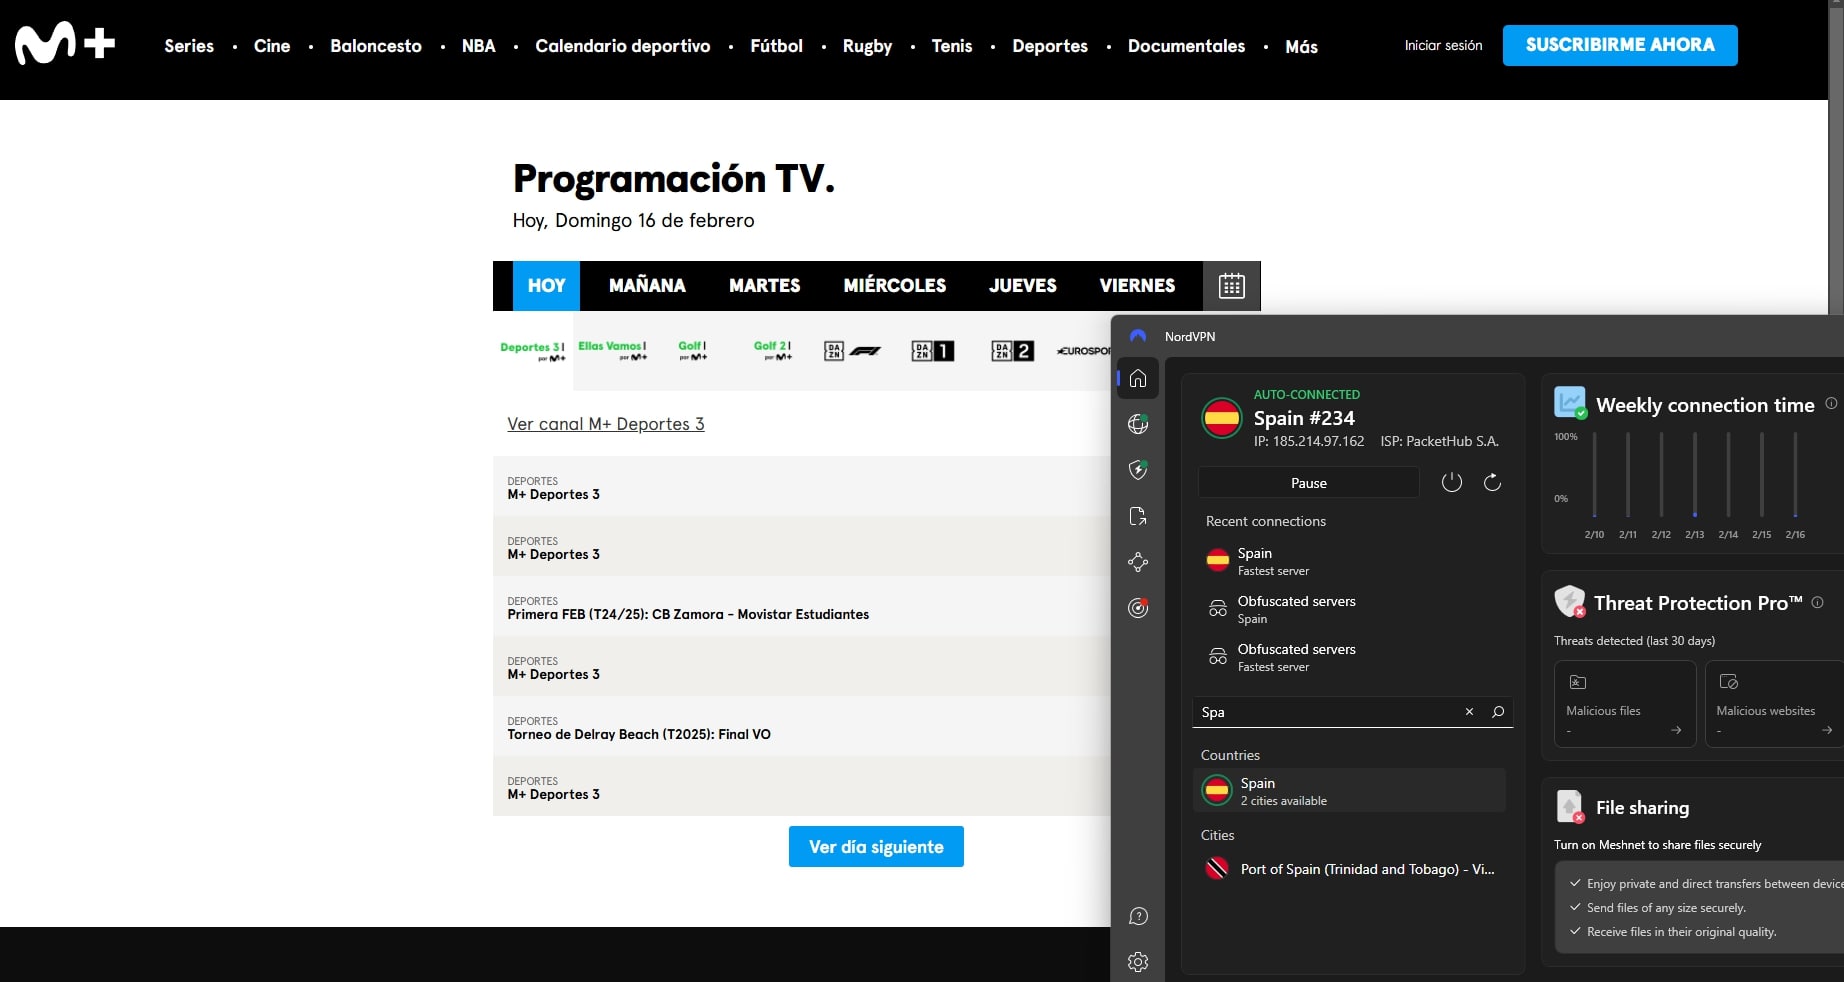1844x982 pixels.
Task: Open NordVPN help question-mark icon
Action: [1138, 917]
